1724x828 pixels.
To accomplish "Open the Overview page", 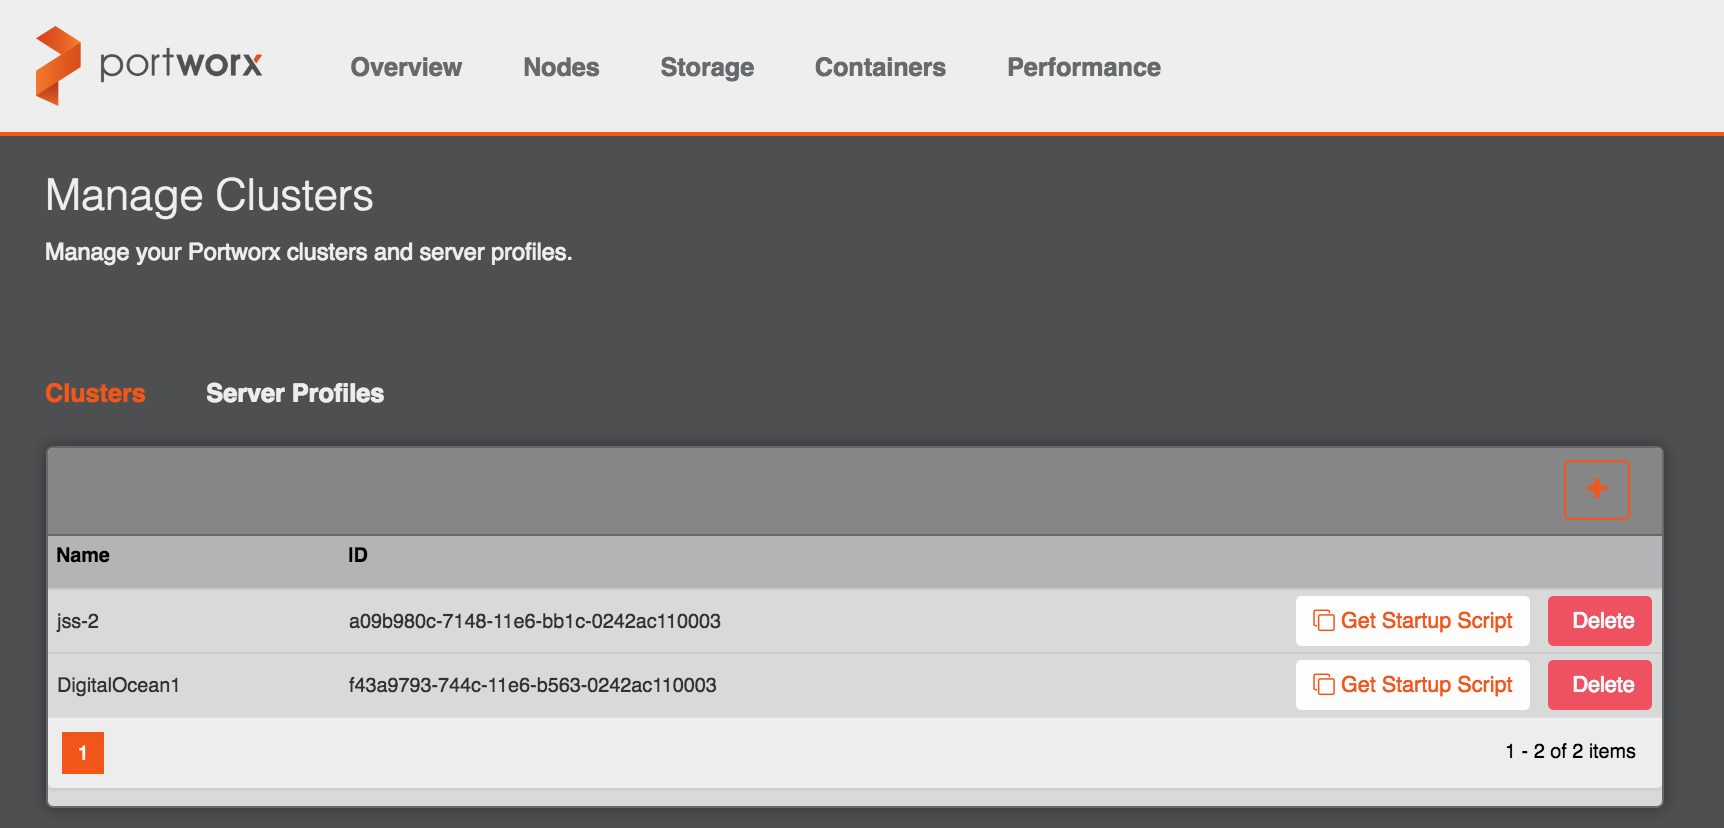I will [406, 67].
